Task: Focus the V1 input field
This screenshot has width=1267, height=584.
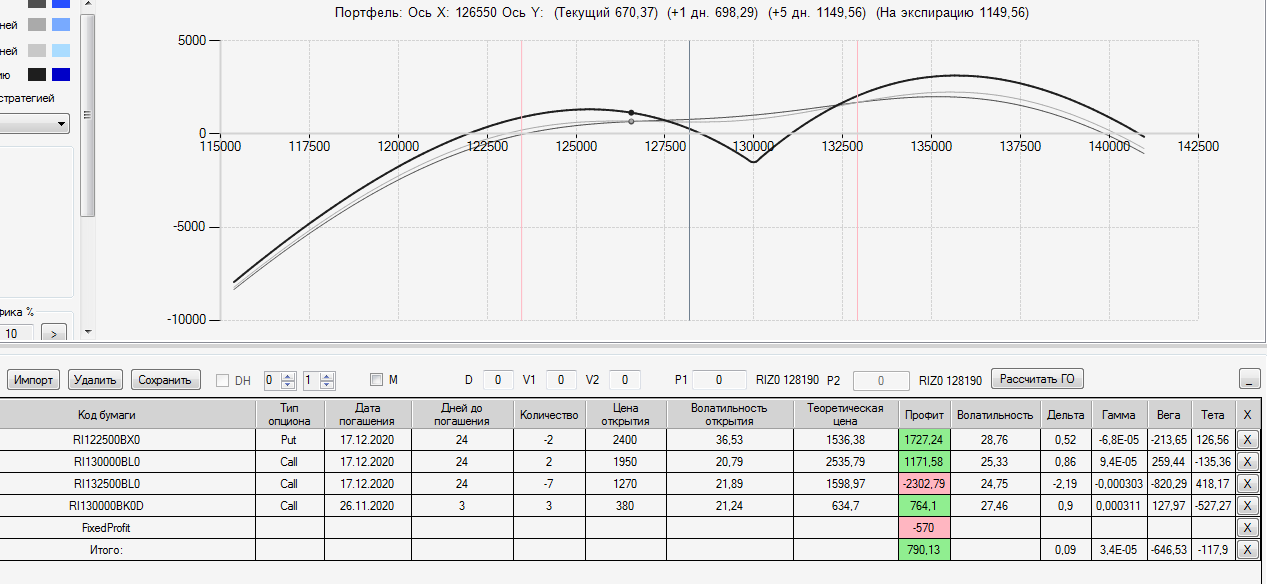Action: pos(562,380)
